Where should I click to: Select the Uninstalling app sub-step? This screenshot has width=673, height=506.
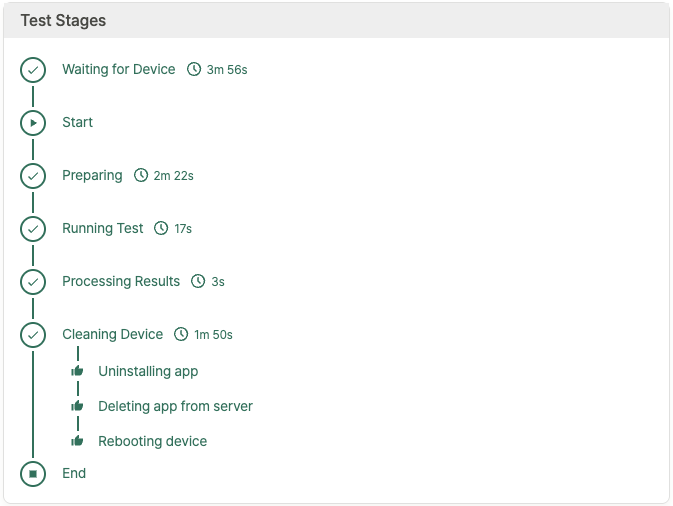pos(148,371)
